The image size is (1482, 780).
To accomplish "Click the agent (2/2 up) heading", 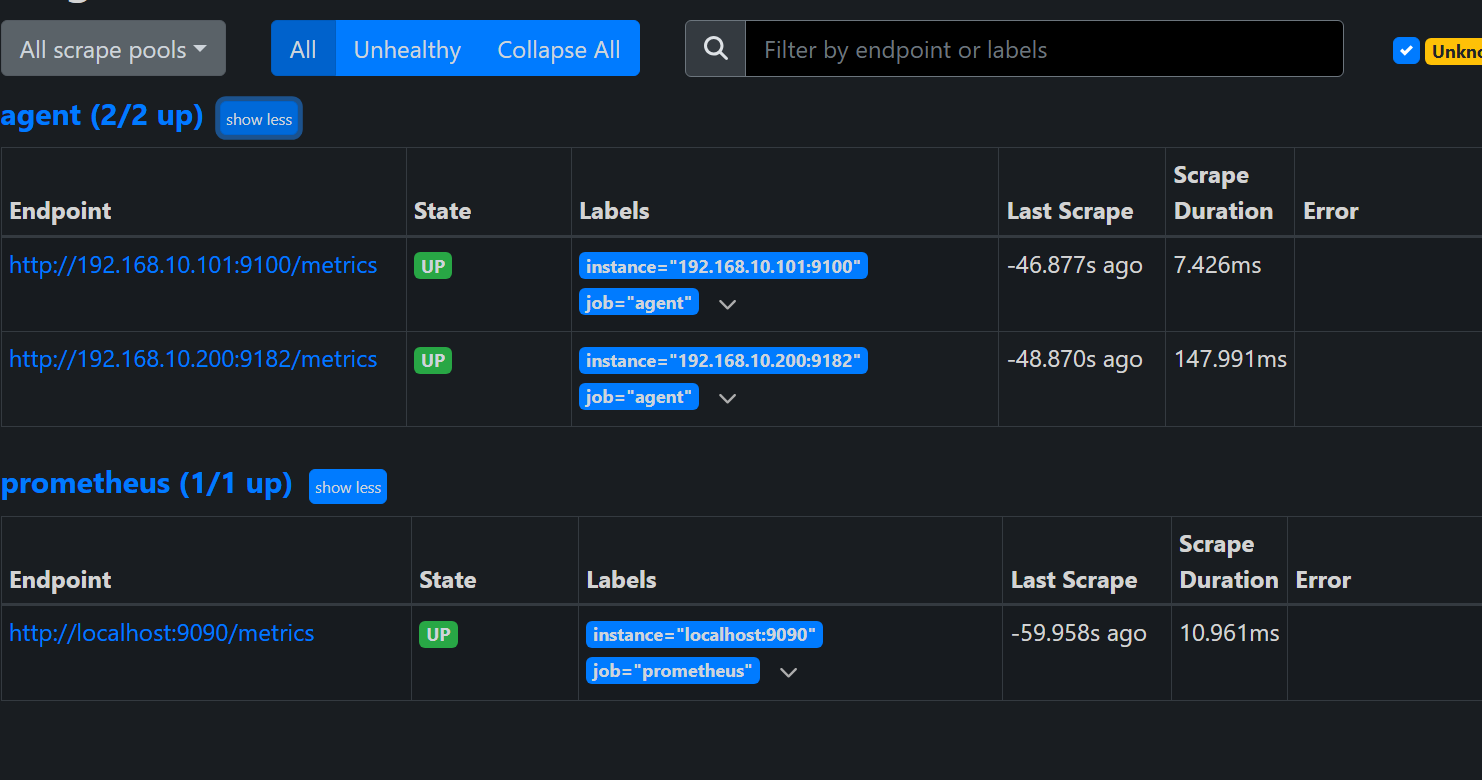I will [102, 116].
